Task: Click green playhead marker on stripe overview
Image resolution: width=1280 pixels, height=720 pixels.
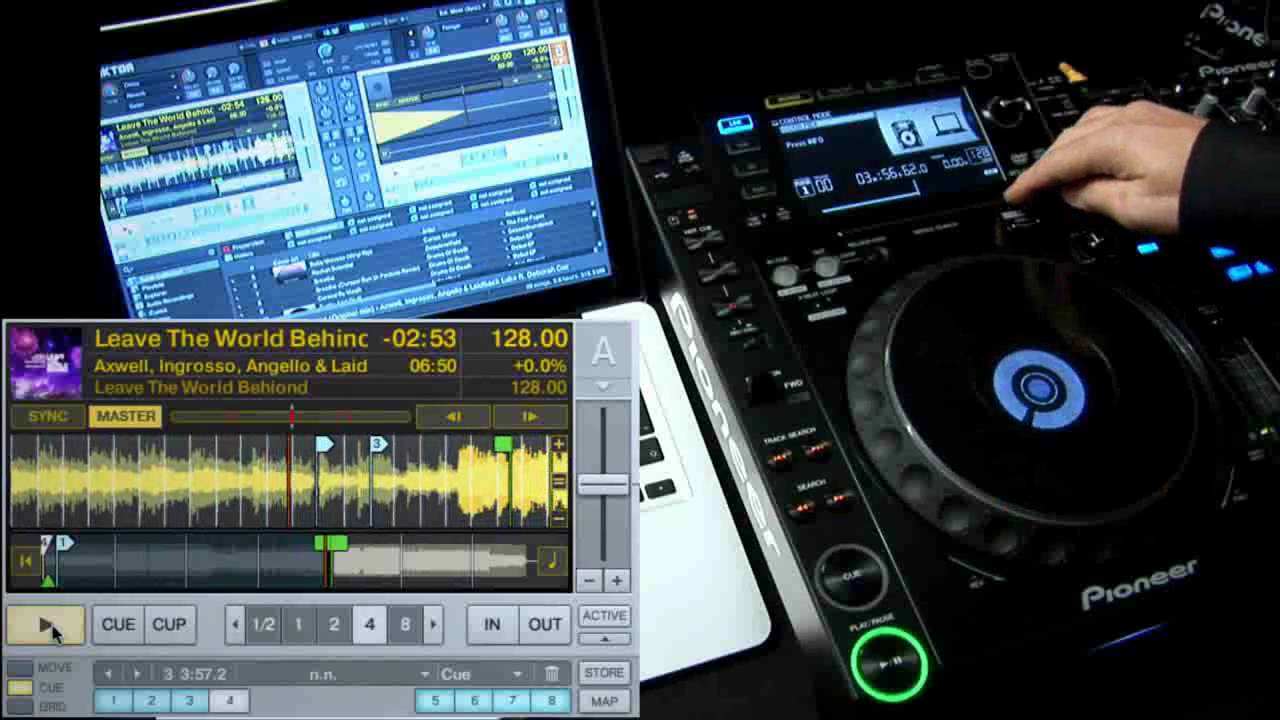Action: tap(332, 543)
